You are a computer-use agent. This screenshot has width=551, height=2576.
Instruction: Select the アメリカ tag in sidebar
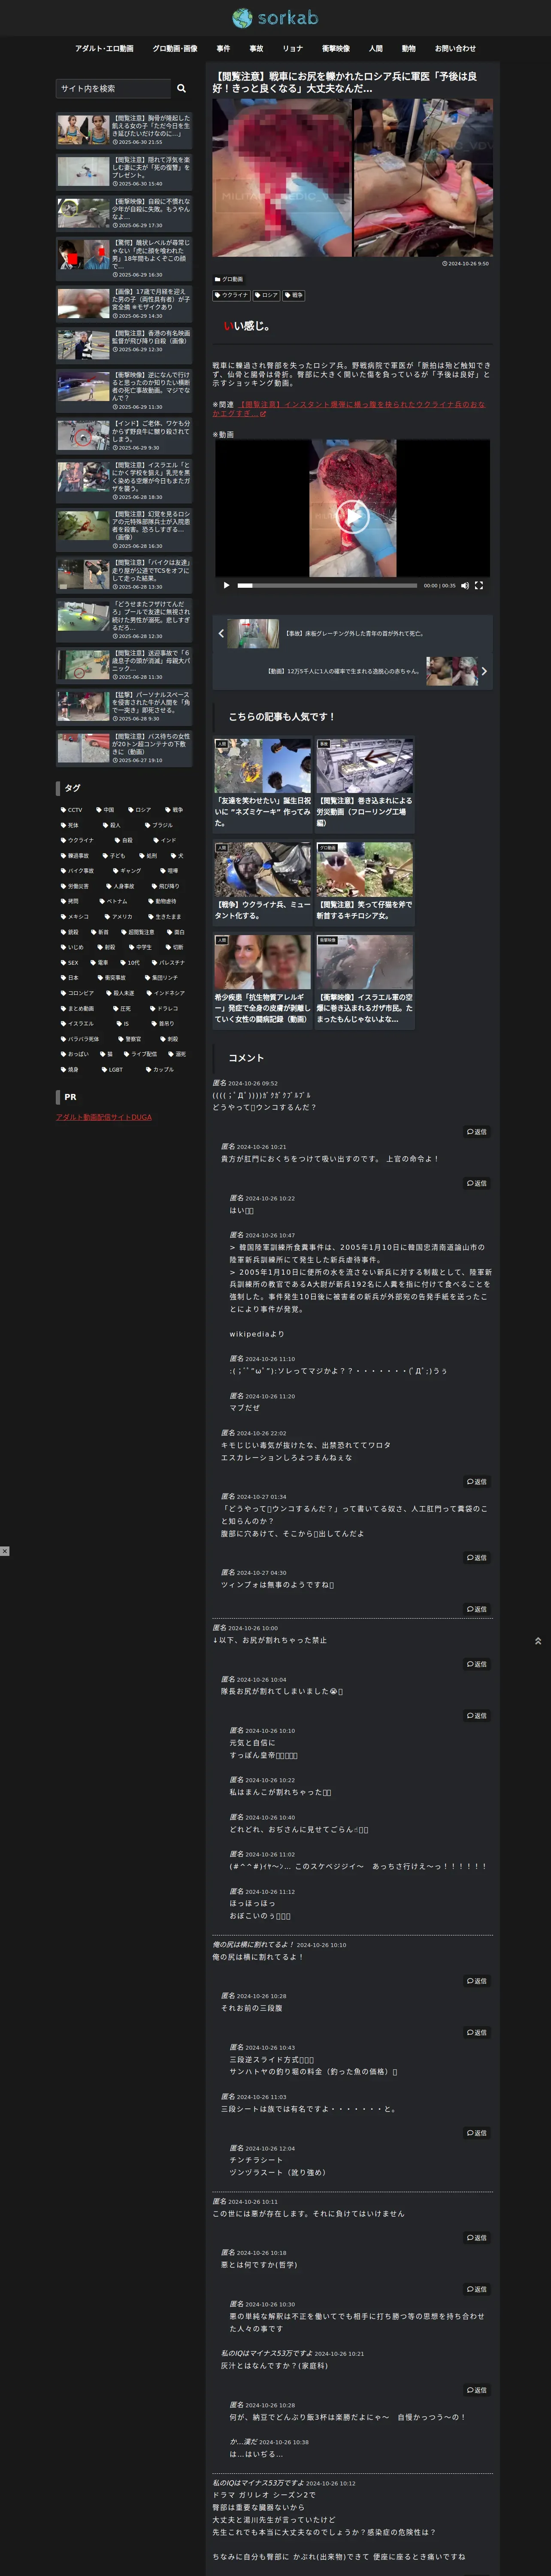(118, 916)
